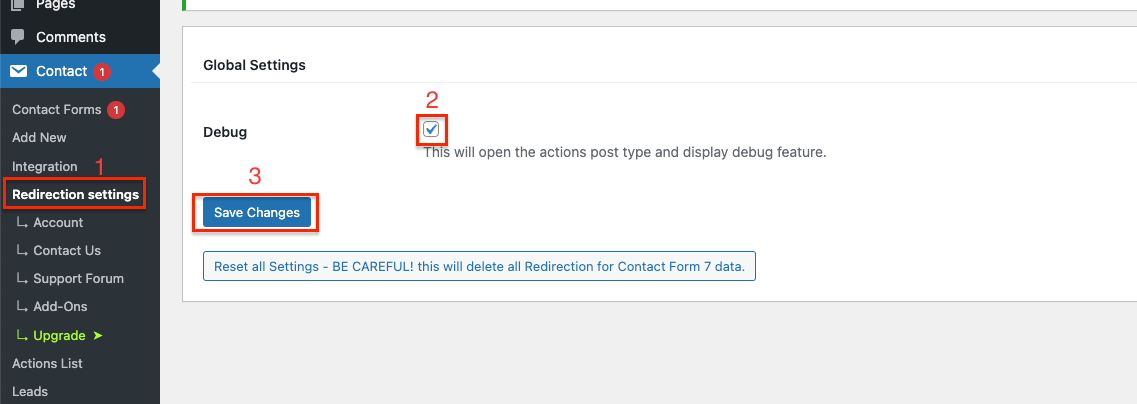
Task: Click the Contact envelope icon
Action: 18,71
